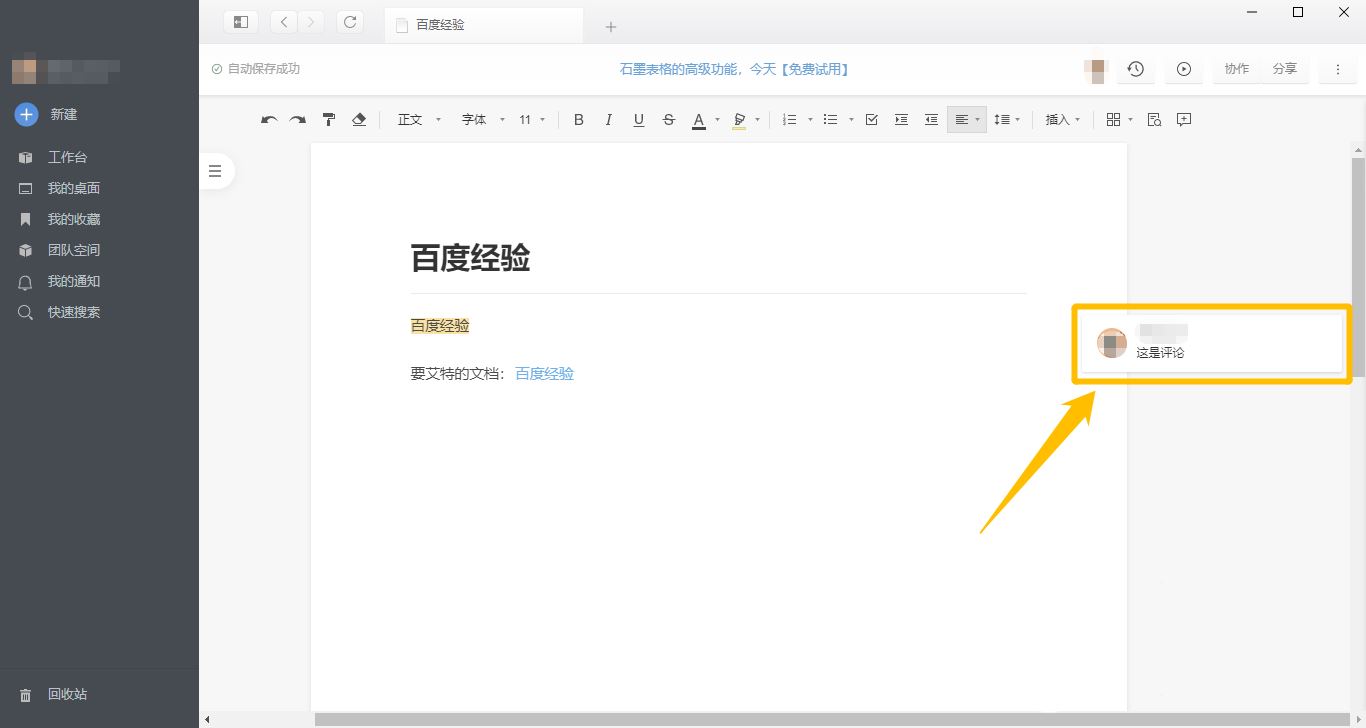Click the vertical scrollbar thumb

(x=1358, y=267)
